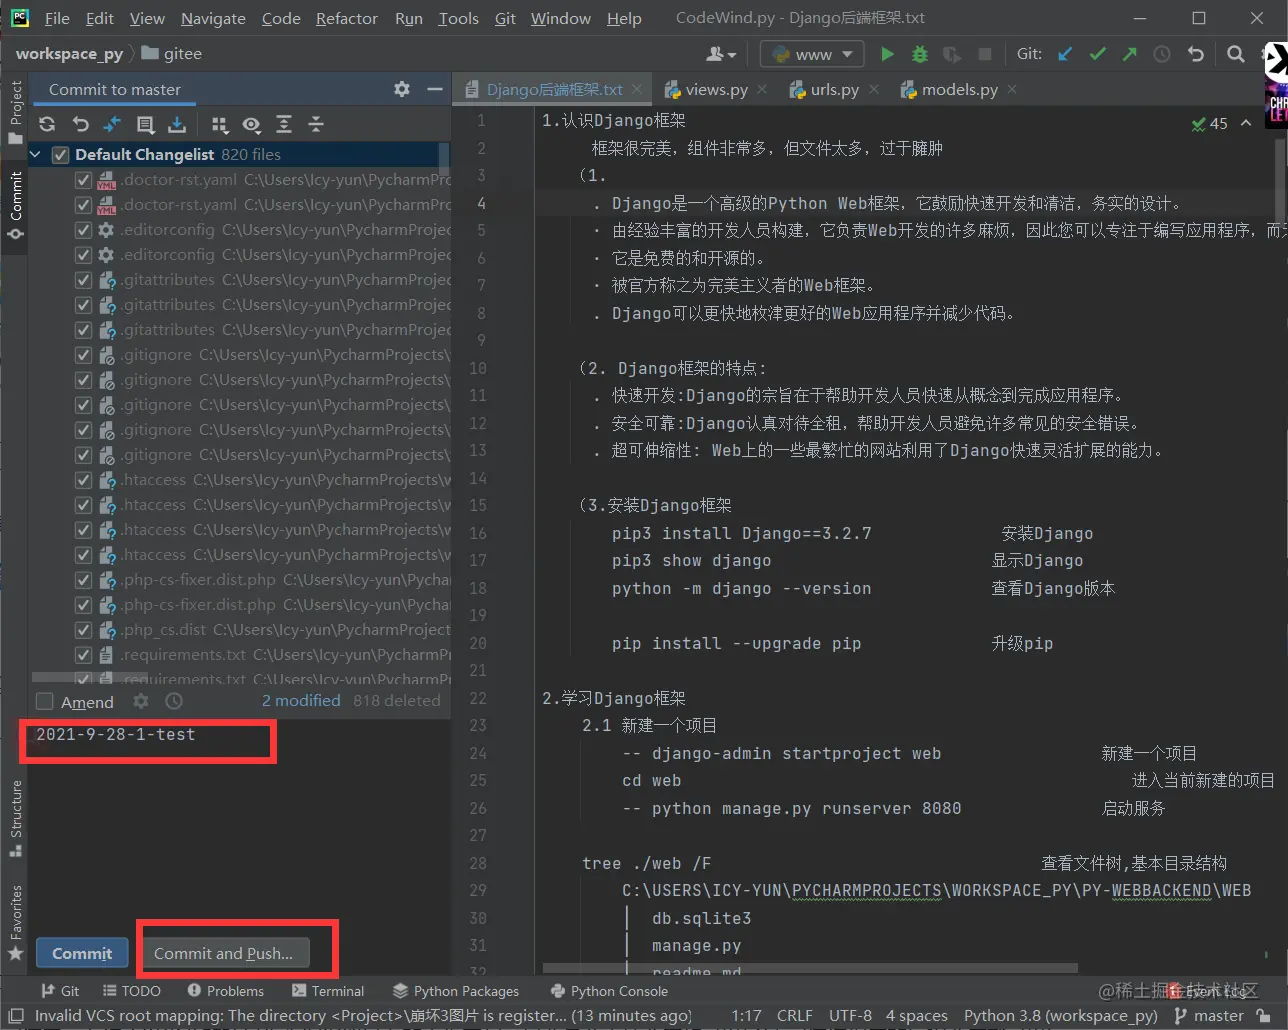The height and width of the screenshot is (1030, 1288).
Task: Click the Rollback icon in commit toolbar
Action: [80, 124]
